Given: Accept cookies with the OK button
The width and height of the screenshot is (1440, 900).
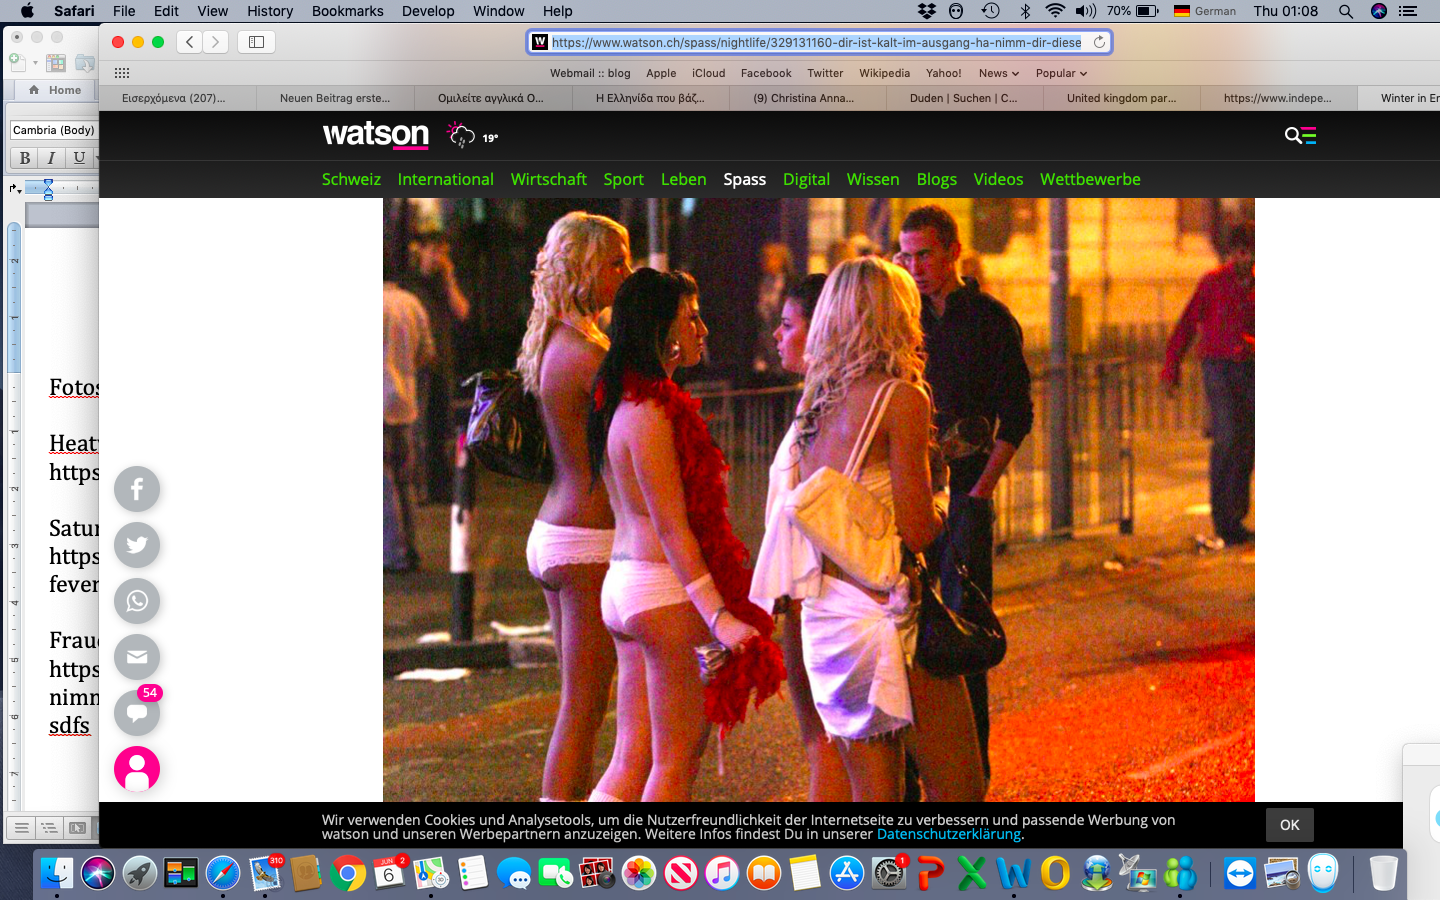Looking at the screenshot, I should 1290,825.
